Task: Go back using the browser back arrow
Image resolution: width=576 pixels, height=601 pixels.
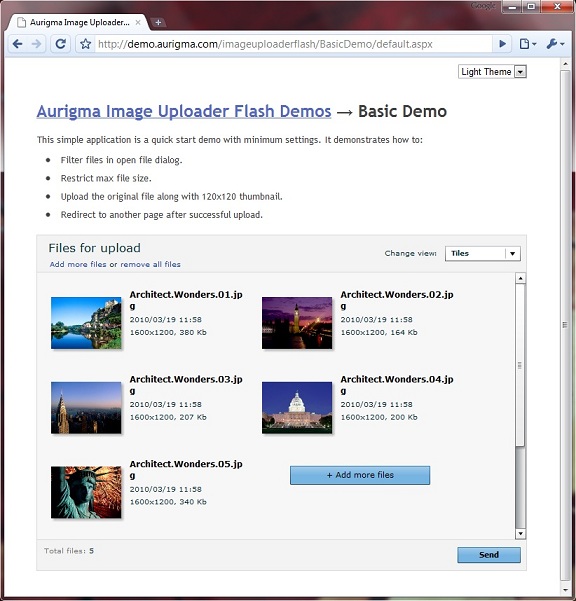Action: 17,44
